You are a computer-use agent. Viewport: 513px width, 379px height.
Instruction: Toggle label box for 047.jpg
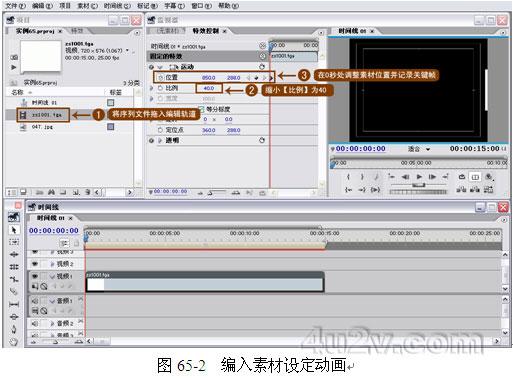111,127
